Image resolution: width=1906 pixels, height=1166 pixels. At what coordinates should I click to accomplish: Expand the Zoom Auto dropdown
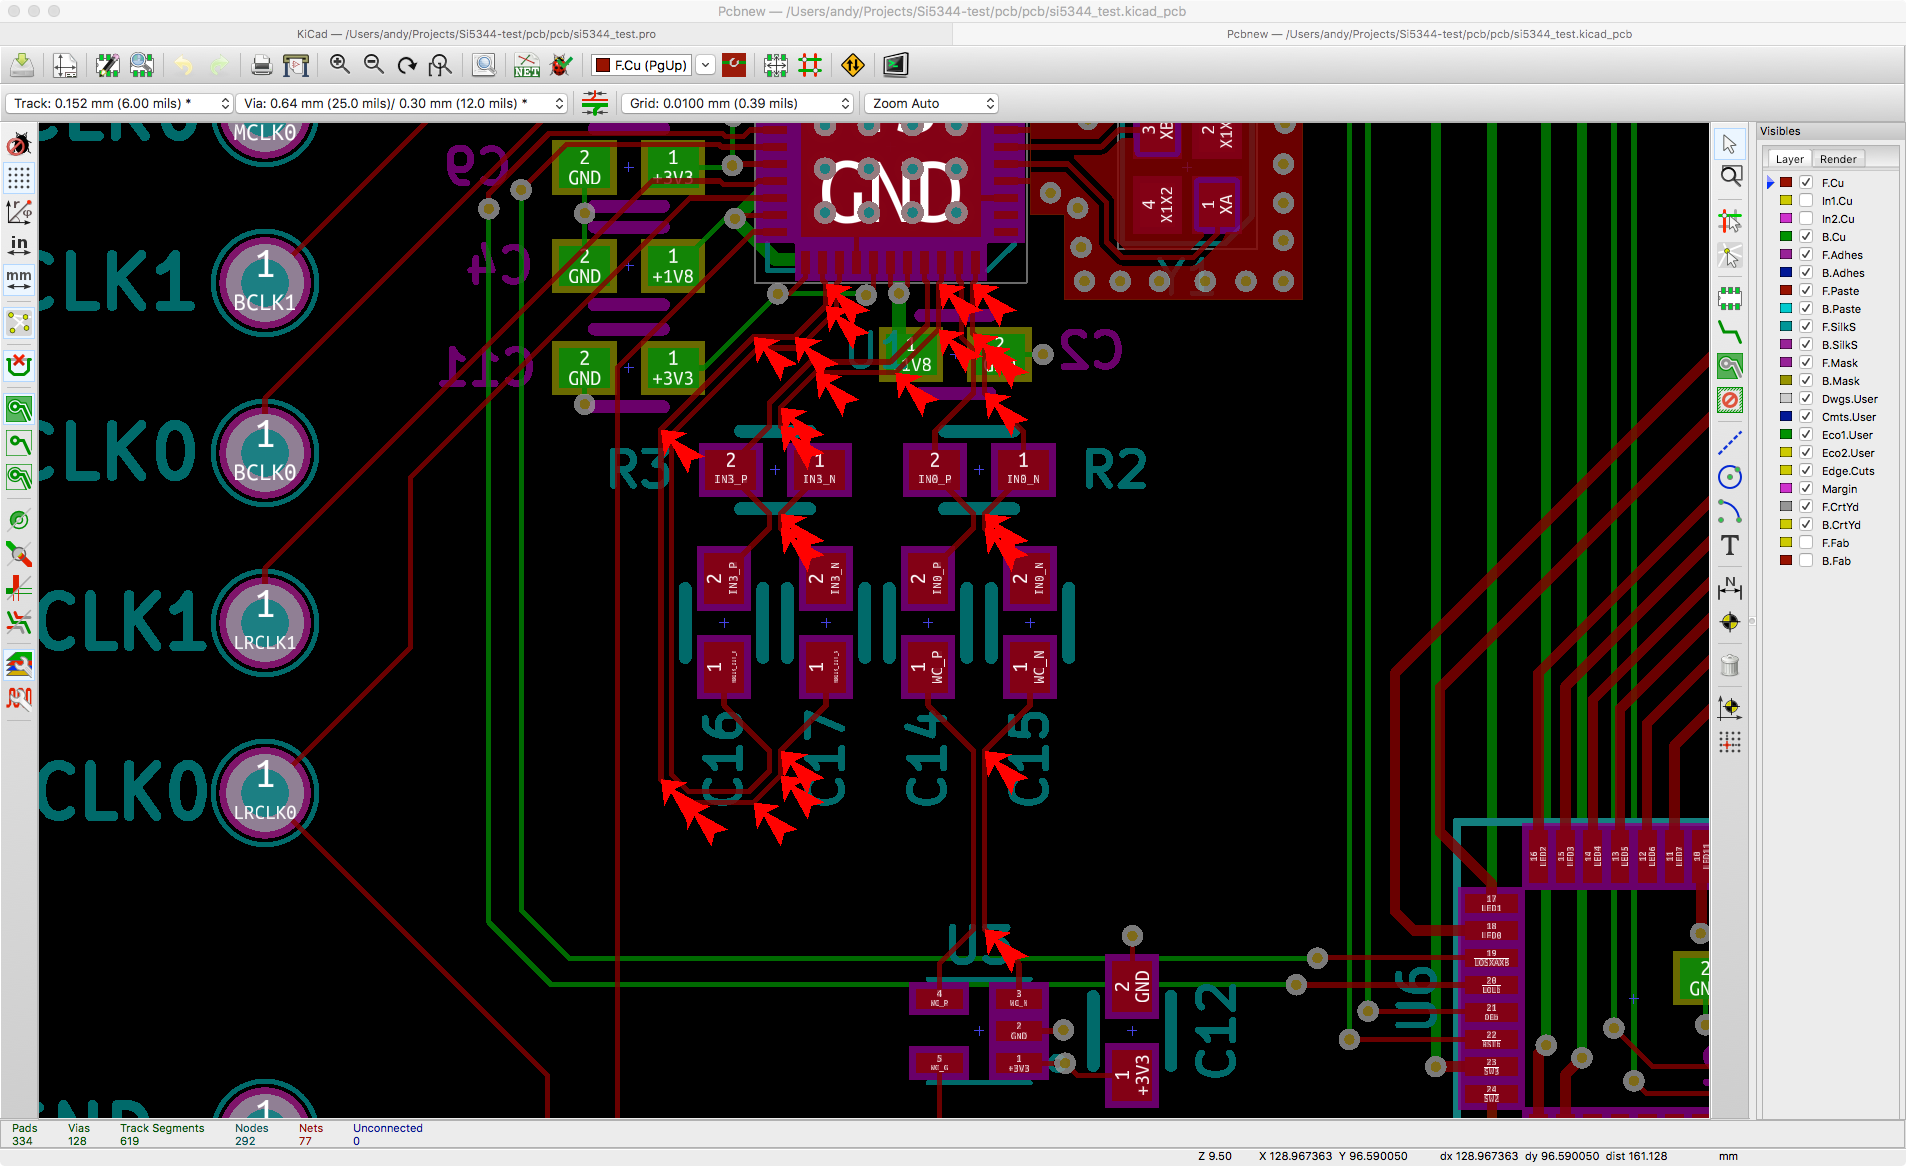[932, 104]
